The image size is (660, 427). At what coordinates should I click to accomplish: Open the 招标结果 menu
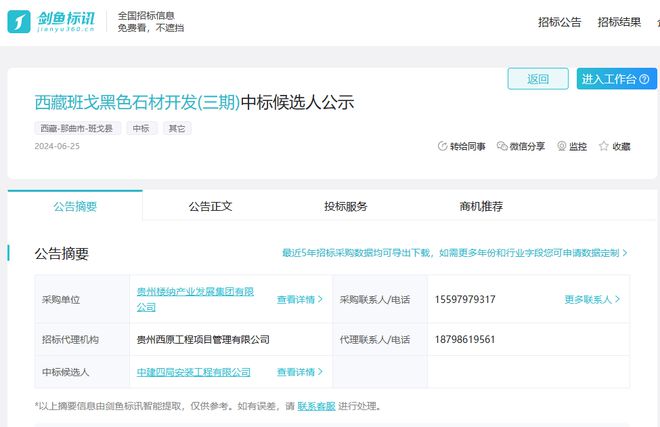[619, 22]
